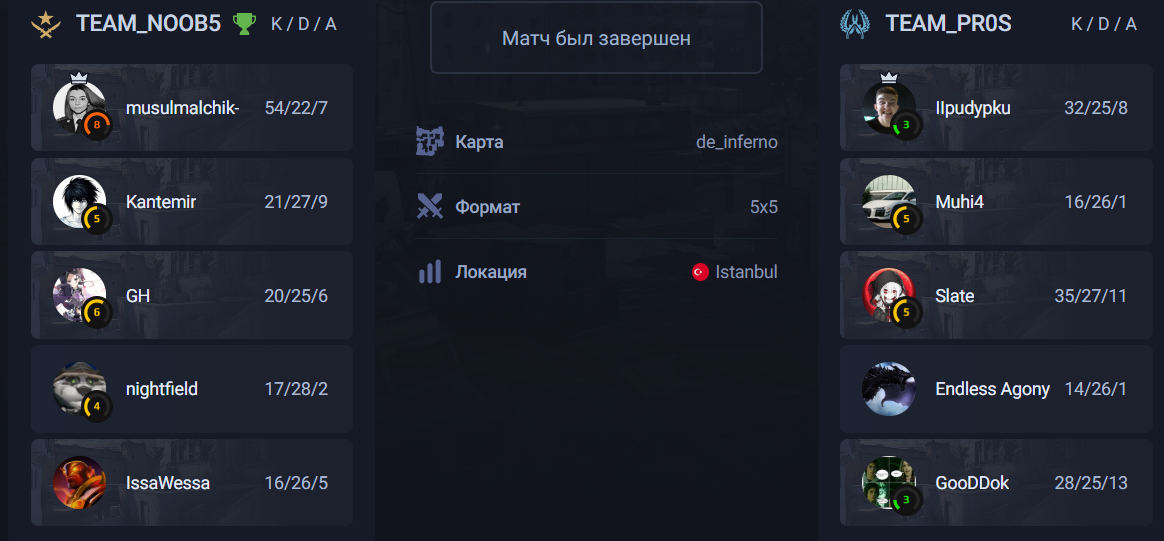Click the Turkish flag next to Istanbul
The image size is (1164, 541).
coord(700,272)
